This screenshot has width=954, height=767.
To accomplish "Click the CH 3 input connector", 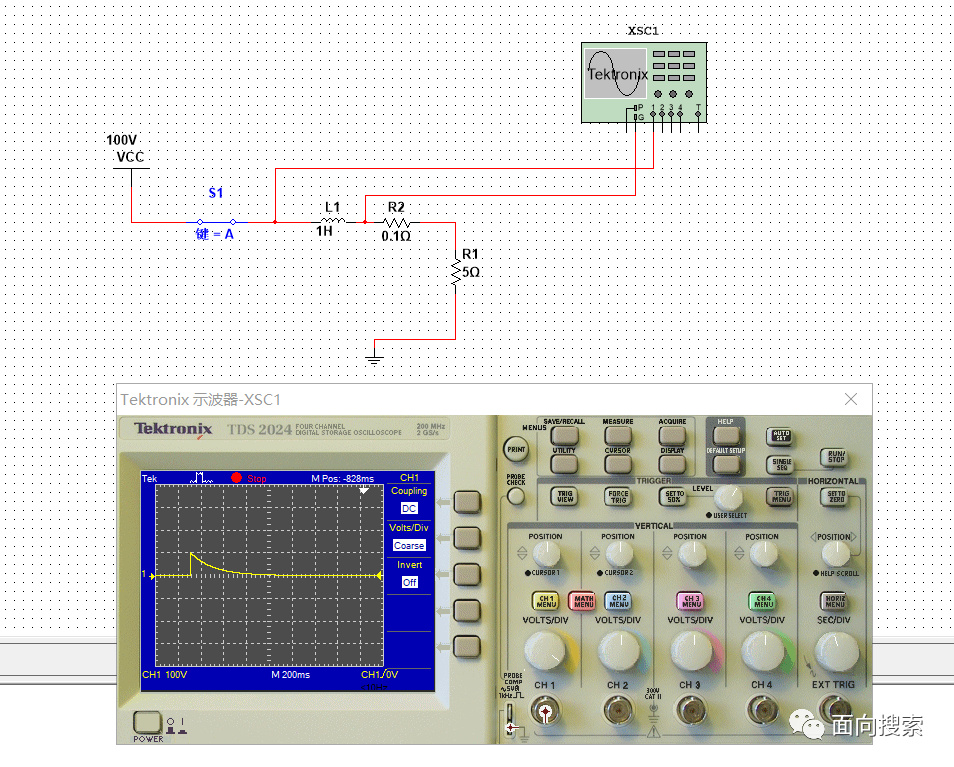I will click(691, 710).
